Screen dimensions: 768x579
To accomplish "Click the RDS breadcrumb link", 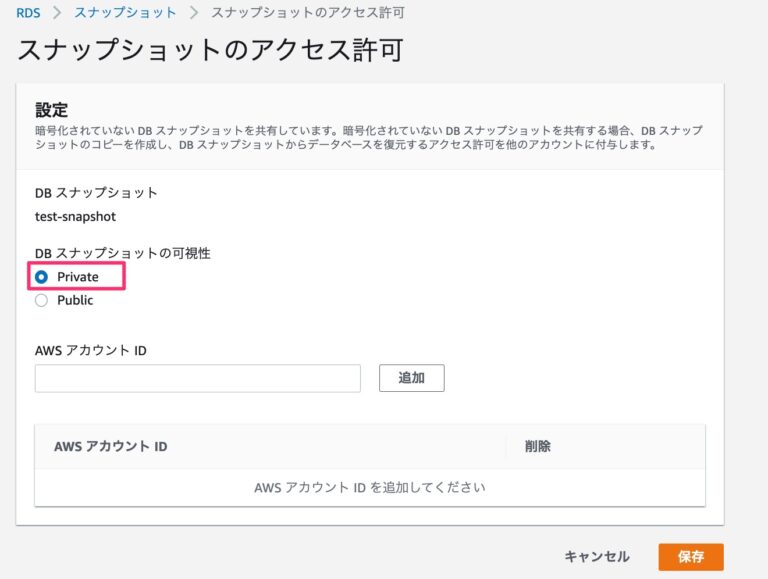I will pyautogui.click(x=27, y=12).
